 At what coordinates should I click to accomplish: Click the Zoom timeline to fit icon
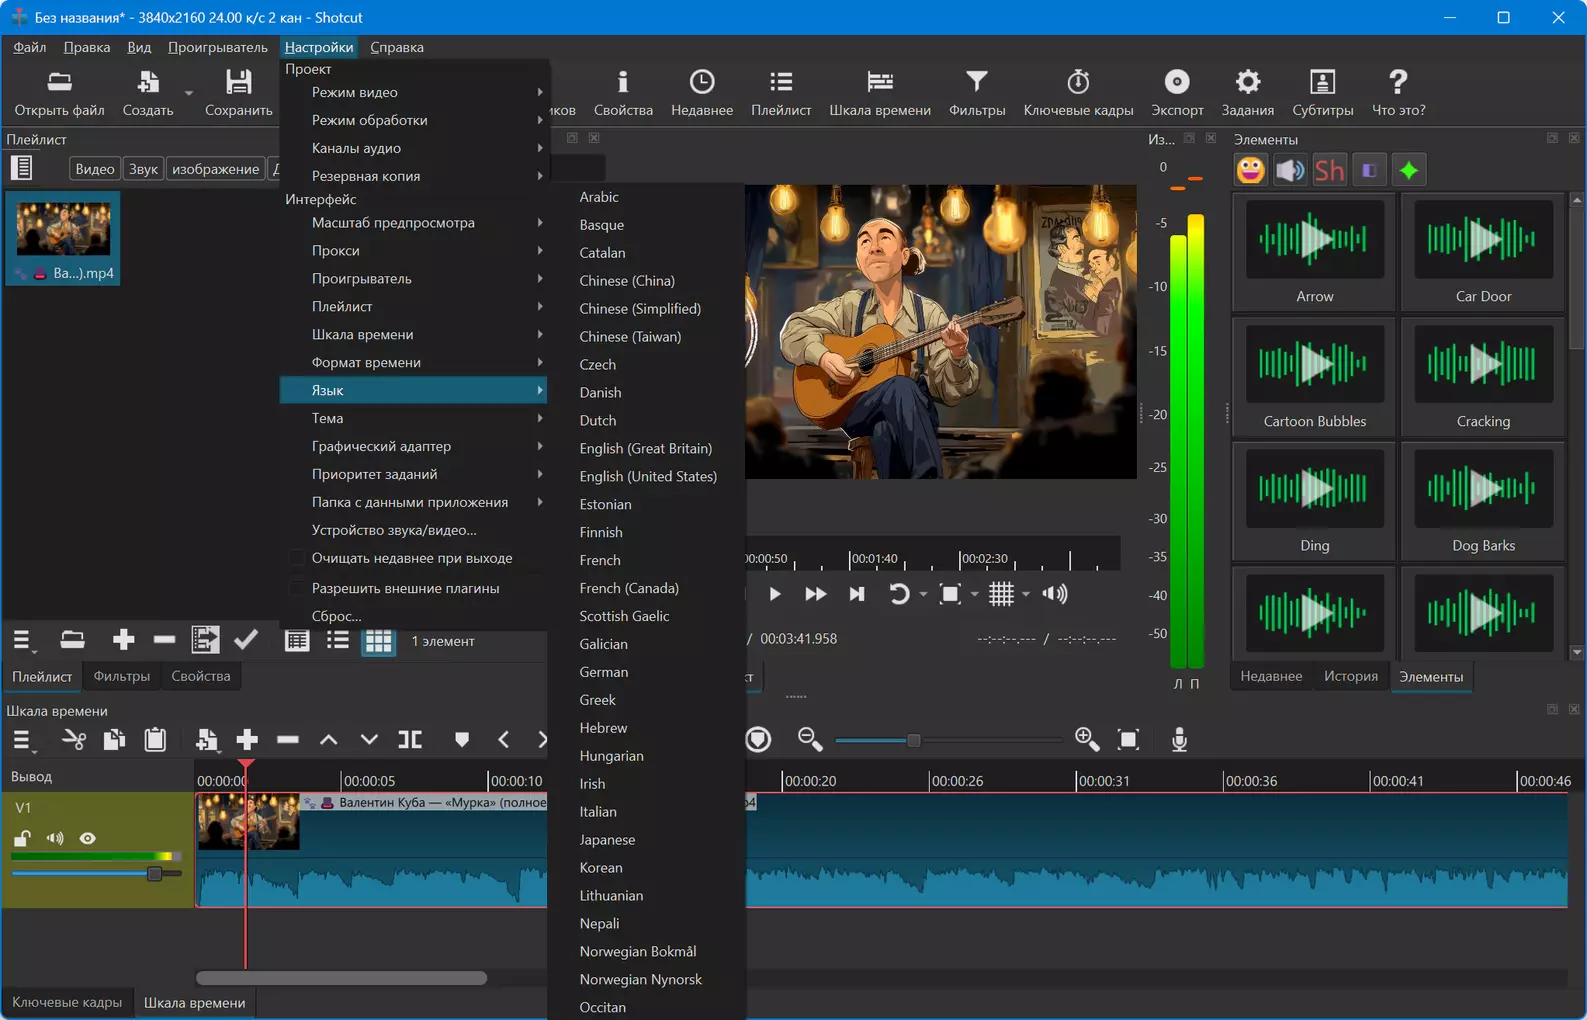click(x=1128, y=739)
